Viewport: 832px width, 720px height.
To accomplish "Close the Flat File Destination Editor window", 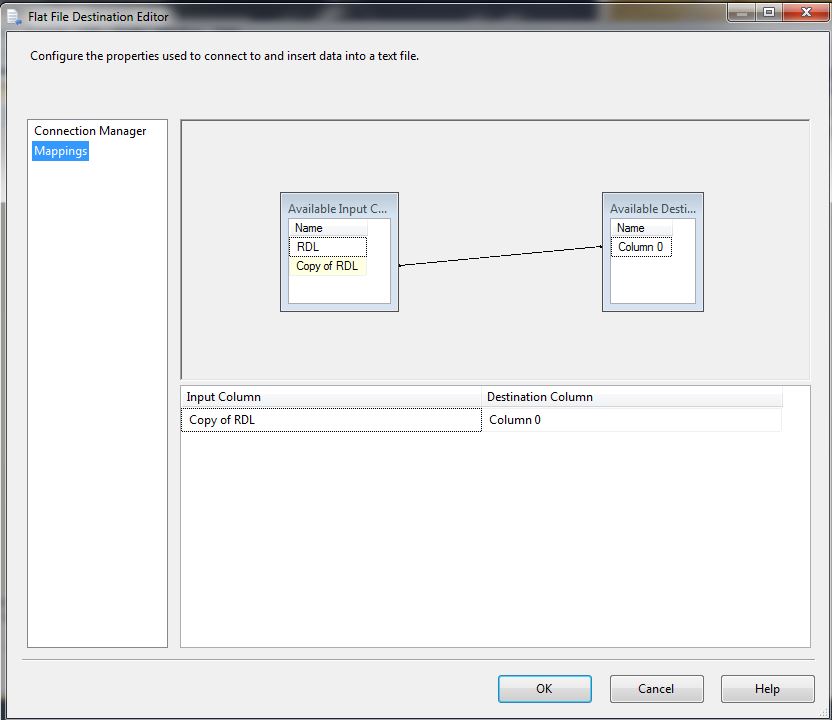I will [x=806, y=12].
